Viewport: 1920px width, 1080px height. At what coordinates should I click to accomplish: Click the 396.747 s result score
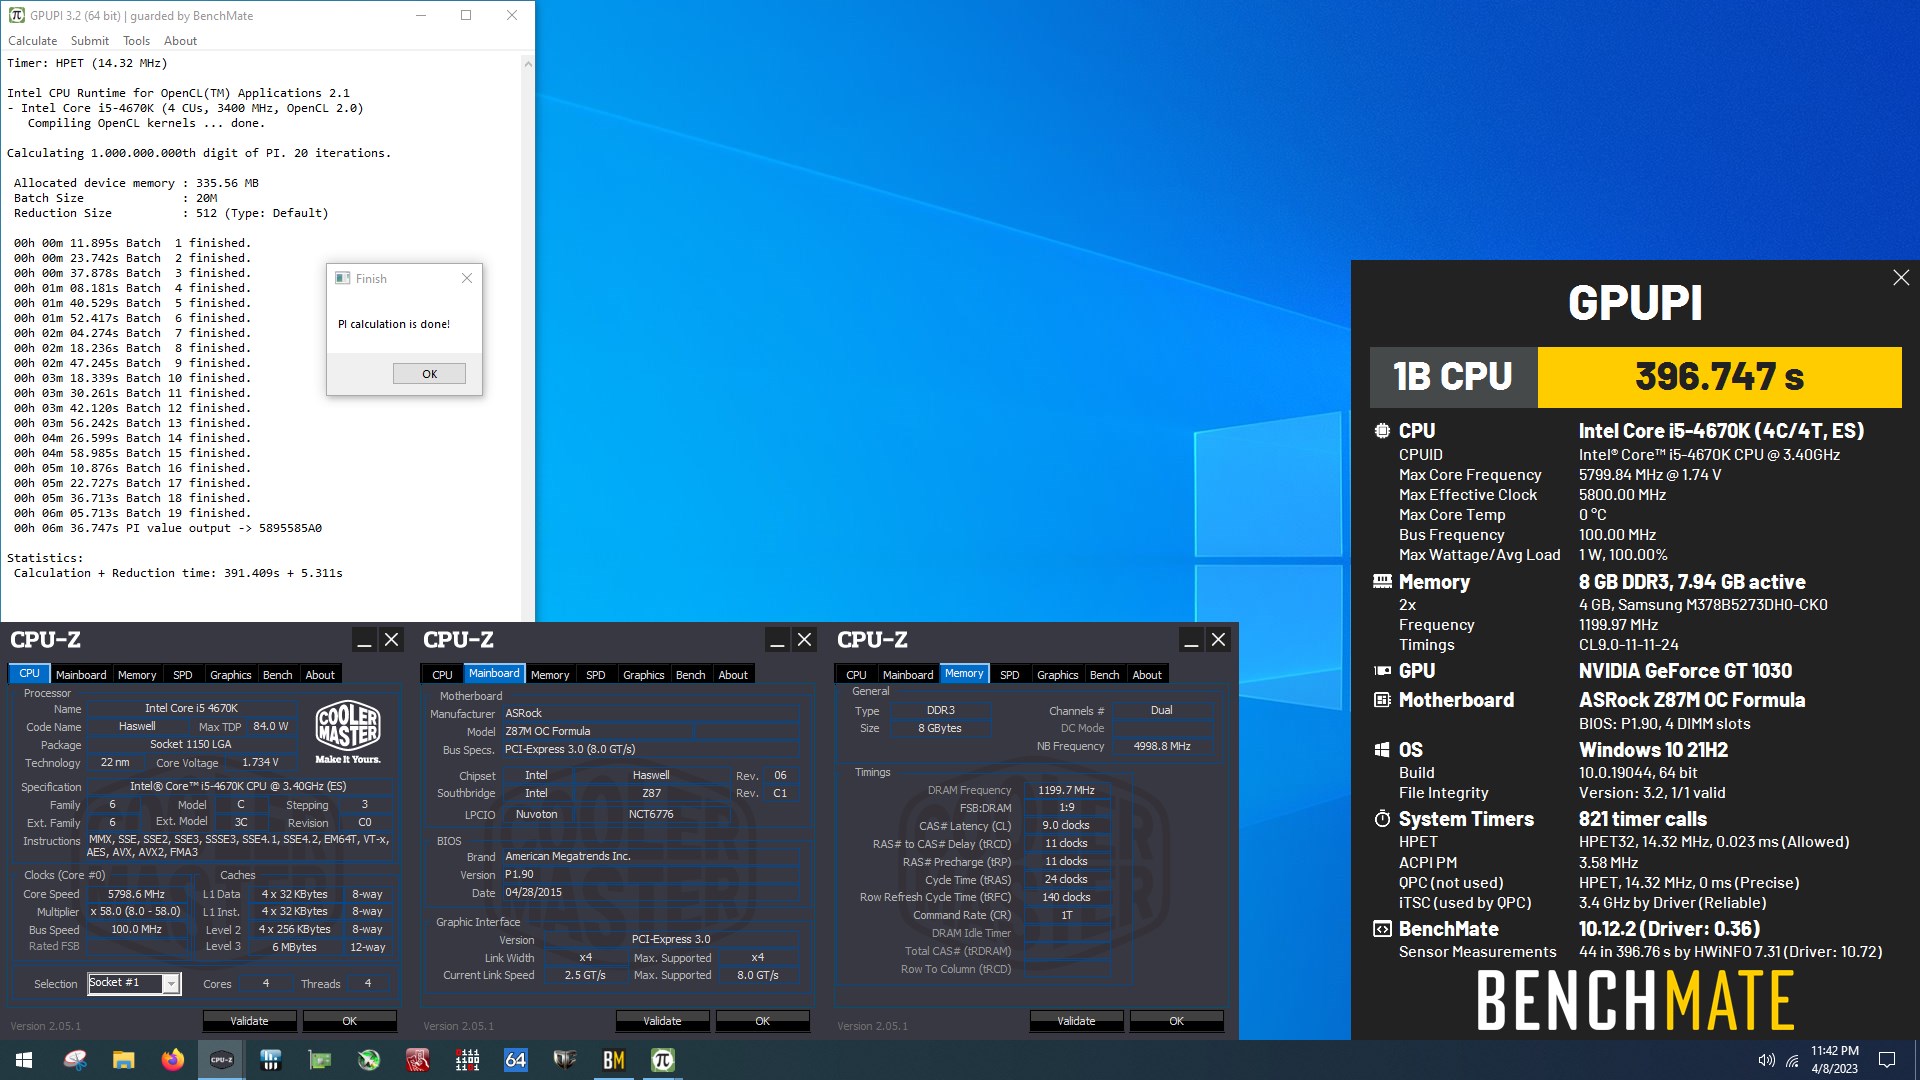[x=1719, y=377]
